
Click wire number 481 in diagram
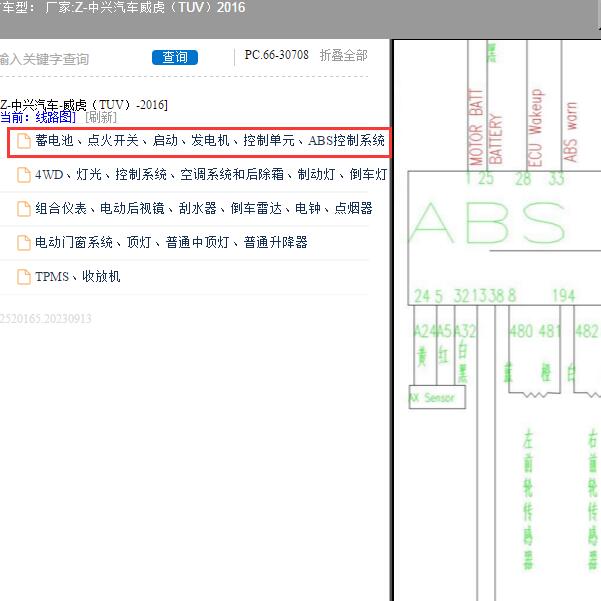click(x=550, y=331)
